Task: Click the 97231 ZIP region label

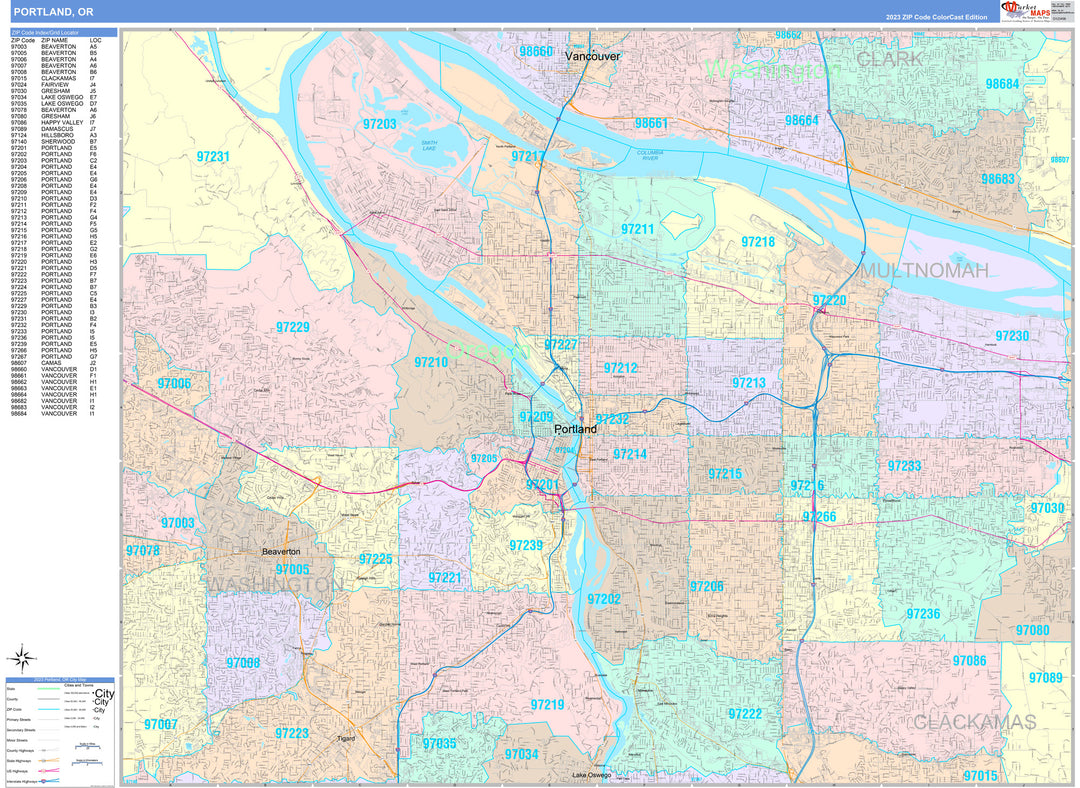Action: click(x=213, y=157)
